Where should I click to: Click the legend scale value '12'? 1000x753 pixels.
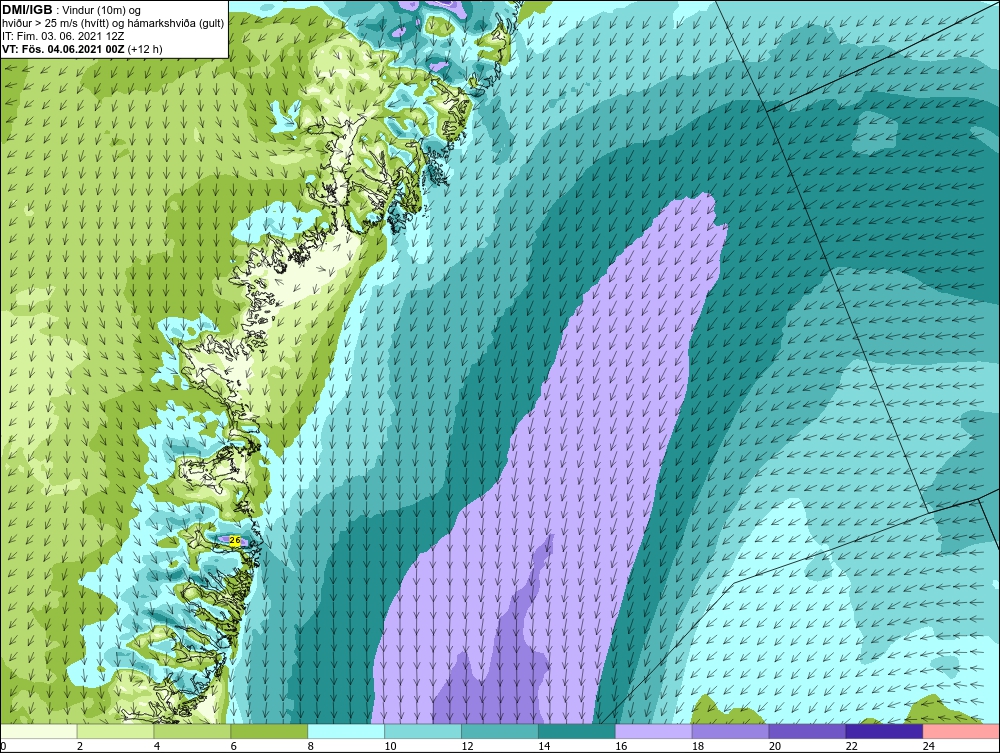[x=467, y=746]
